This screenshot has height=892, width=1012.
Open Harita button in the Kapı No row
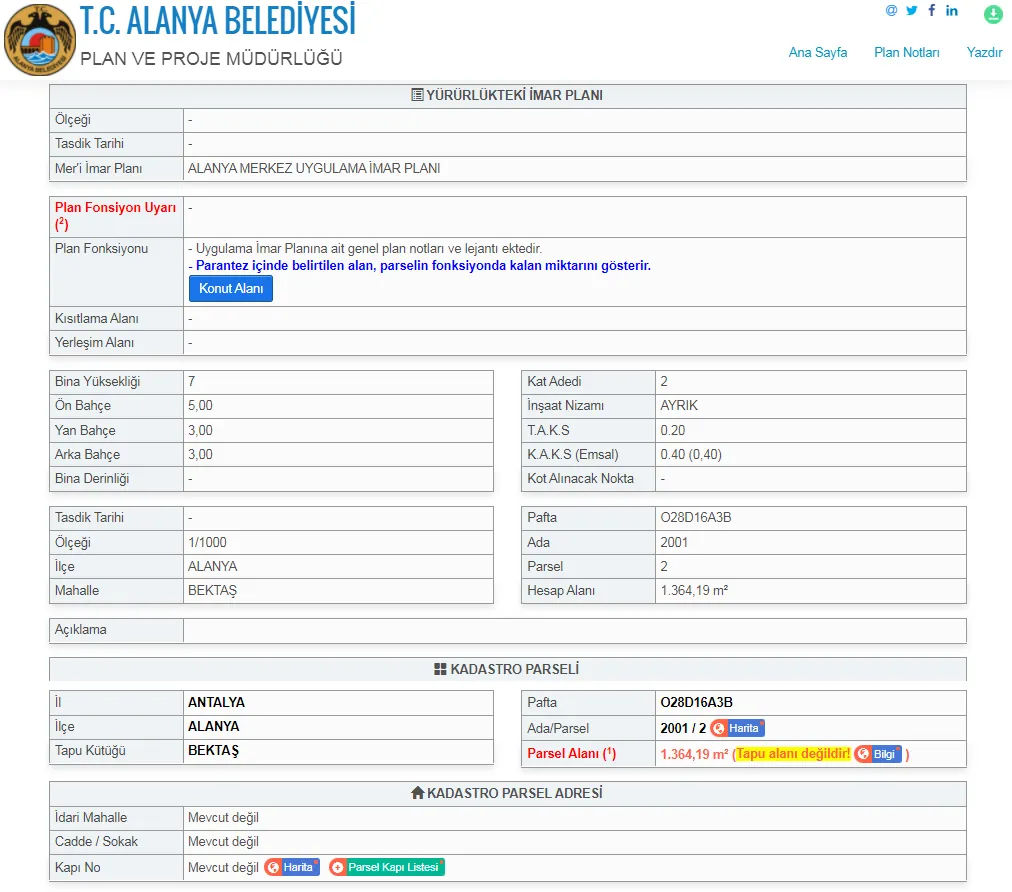point(292,867)
